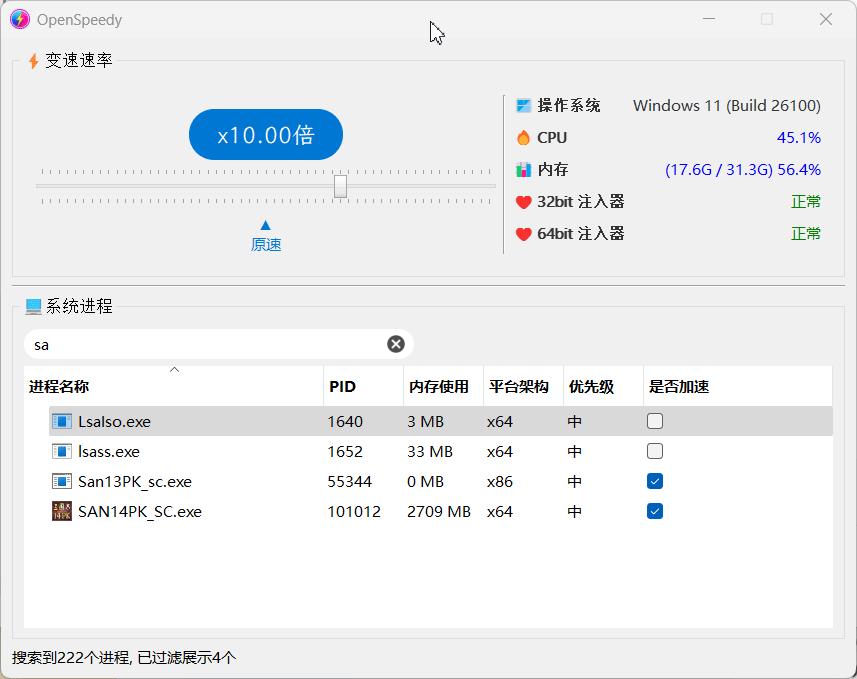Viewport: 857px width, 679px height.
Task: Disable acceleration for San13PK_sc.exe
Action: point(655,481)
